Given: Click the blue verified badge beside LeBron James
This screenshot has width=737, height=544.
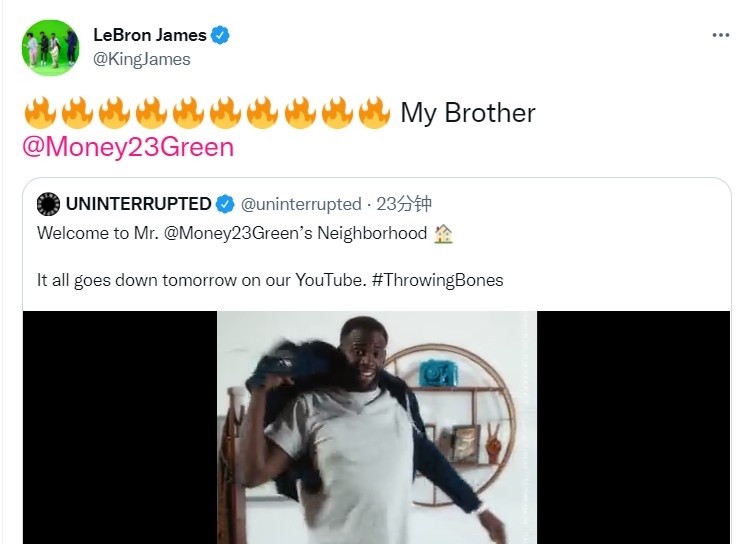Looking at the screenshot, I should [220, 35].
